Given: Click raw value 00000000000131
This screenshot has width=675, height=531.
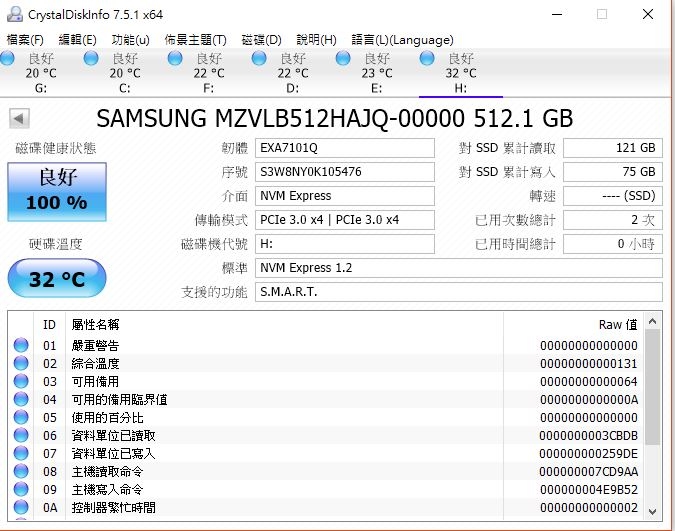Looking at the screenshot, I should [588, 363].
